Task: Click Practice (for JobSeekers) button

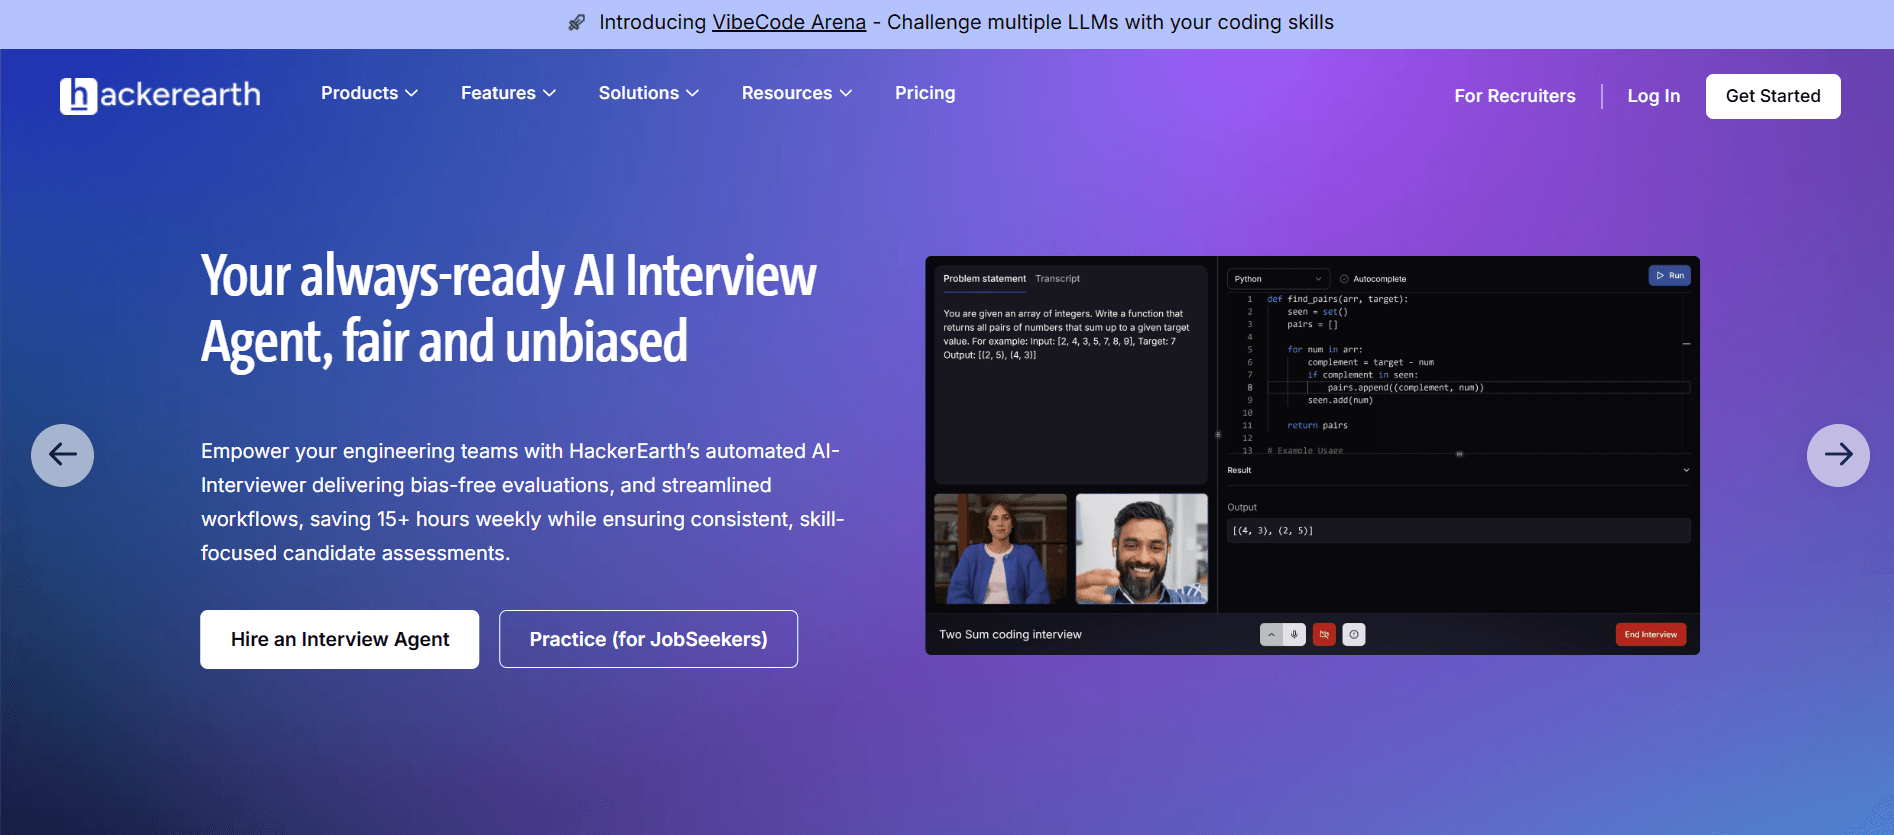Action: [x=648, y=639]
